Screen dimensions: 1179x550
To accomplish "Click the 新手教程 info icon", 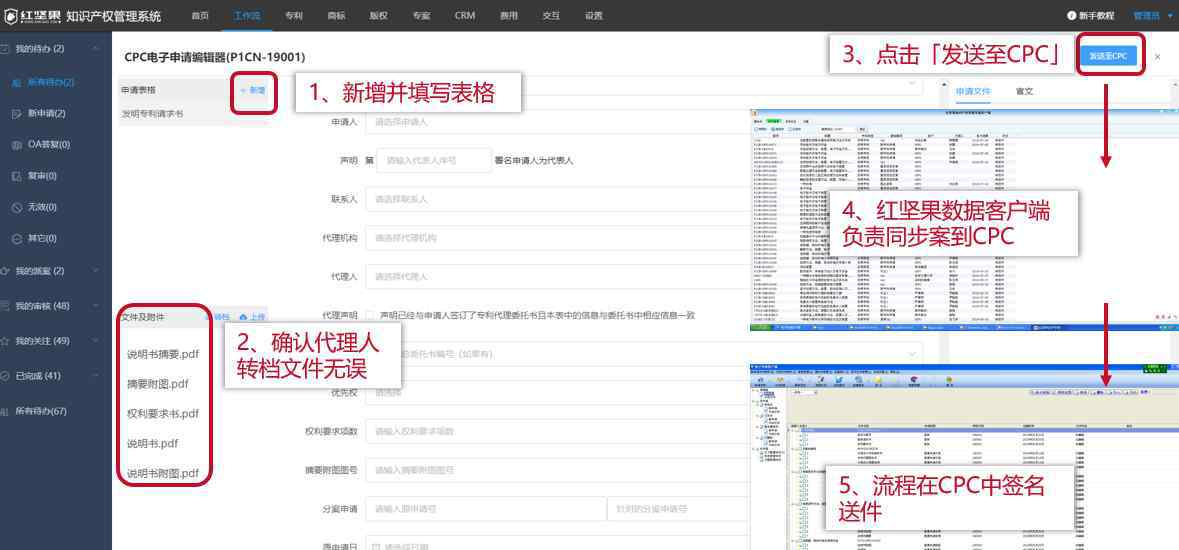I will 1071,16.
